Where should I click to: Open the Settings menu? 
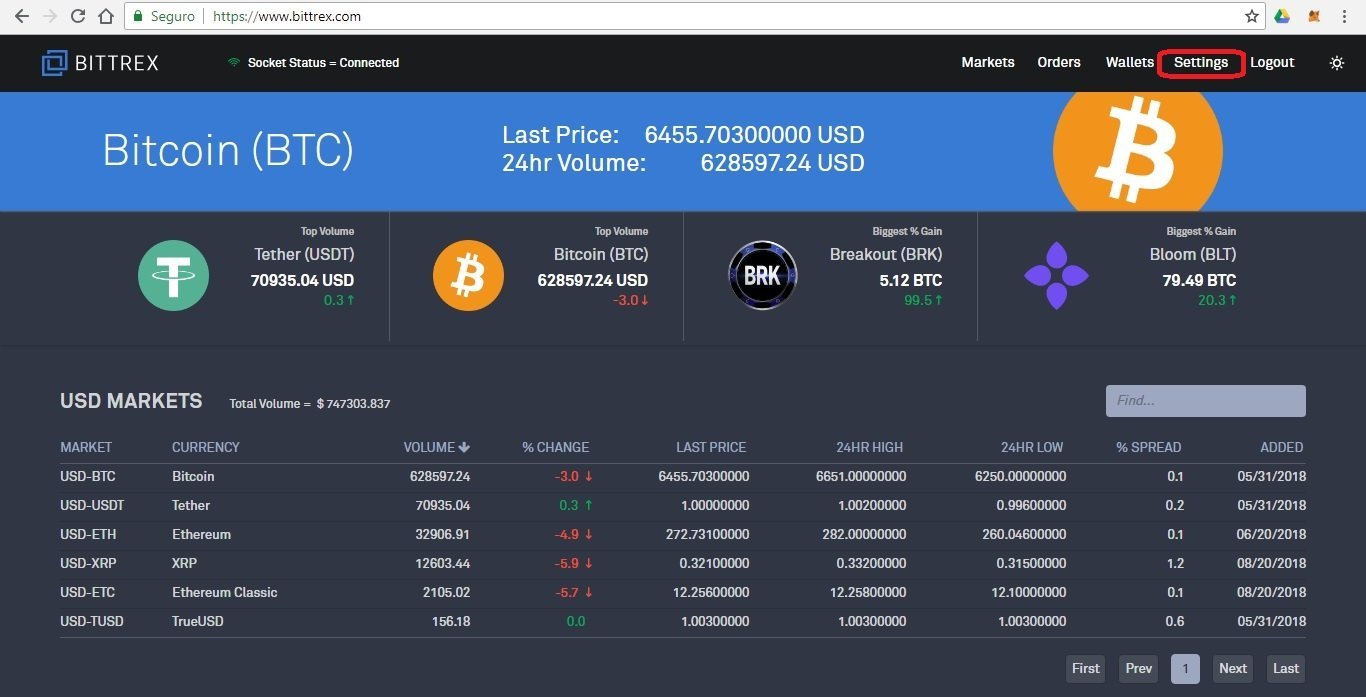tap(1201, 62)
